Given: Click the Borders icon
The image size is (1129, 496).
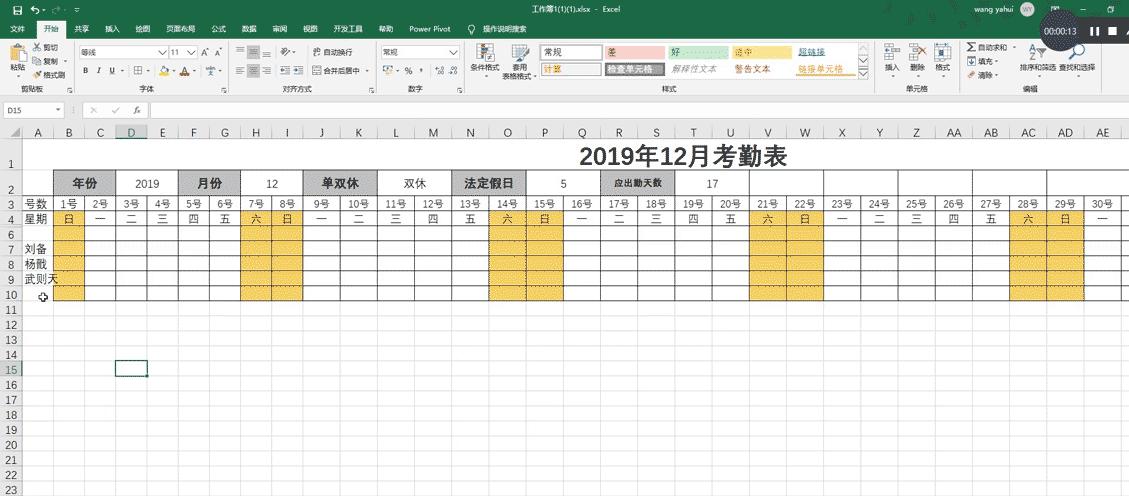Looking at the screenshot, I should click(x=138, y=71).
